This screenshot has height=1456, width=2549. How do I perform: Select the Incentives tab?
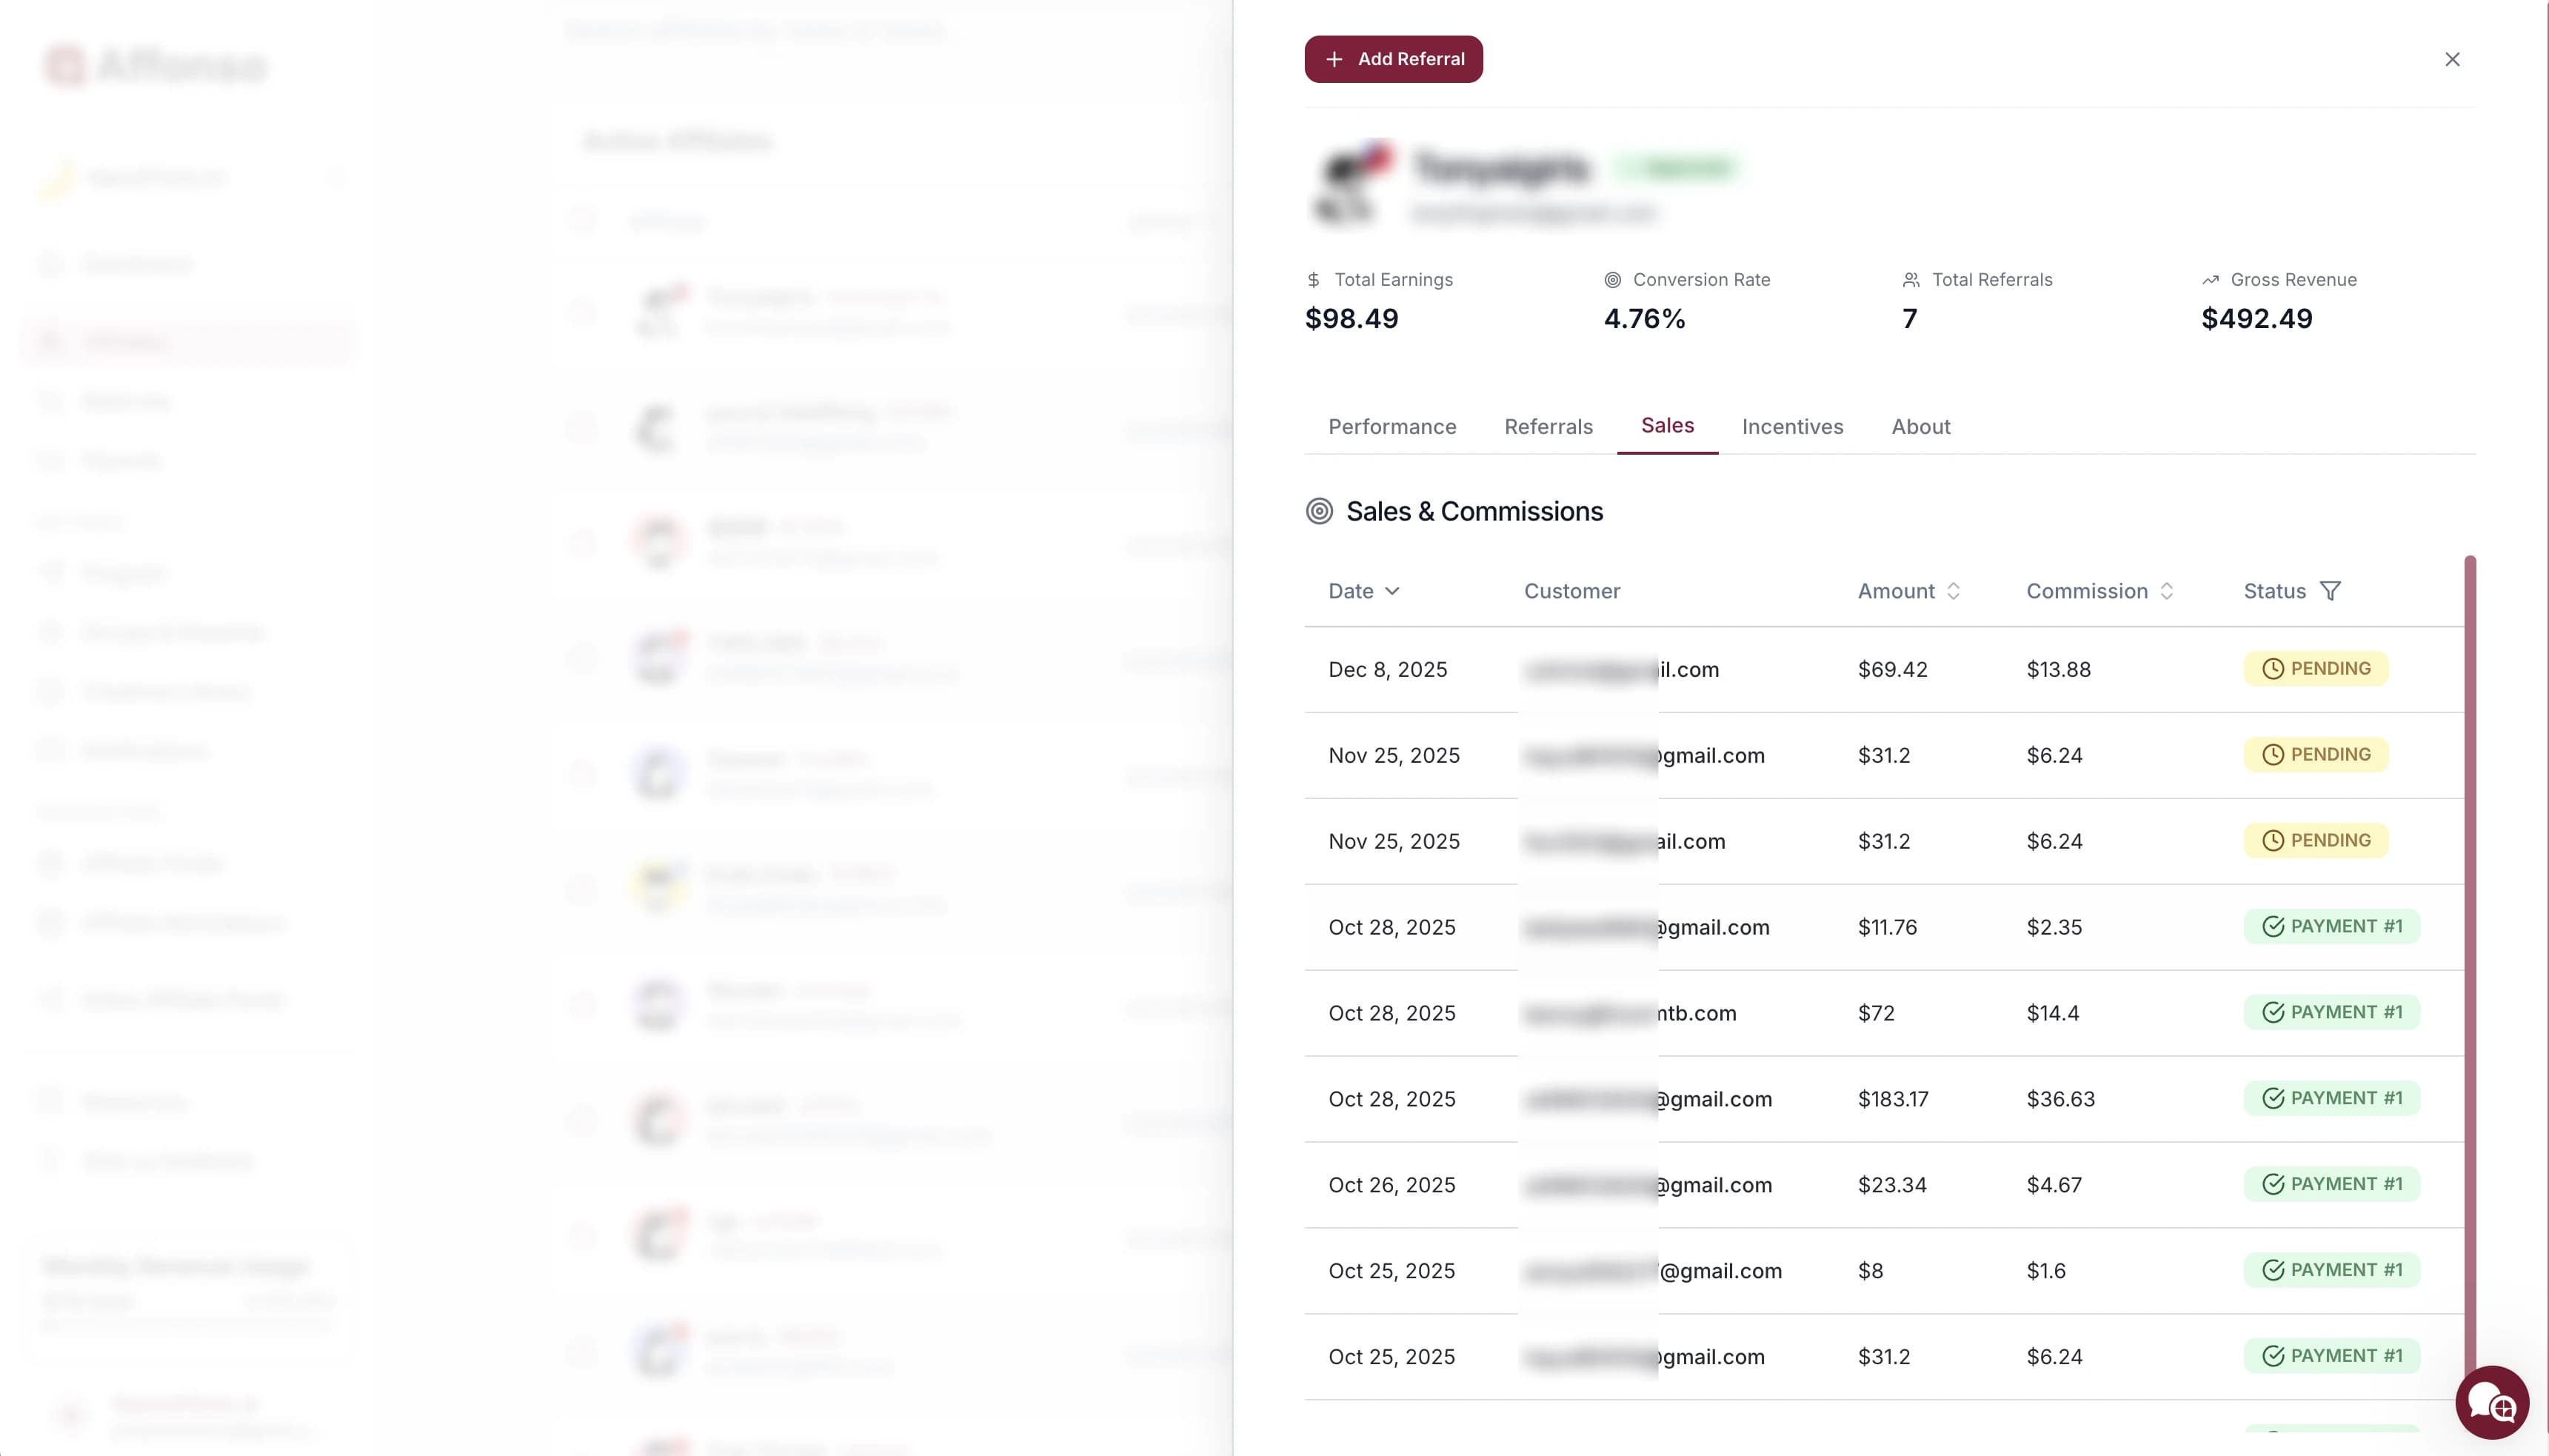(1792, 427)
